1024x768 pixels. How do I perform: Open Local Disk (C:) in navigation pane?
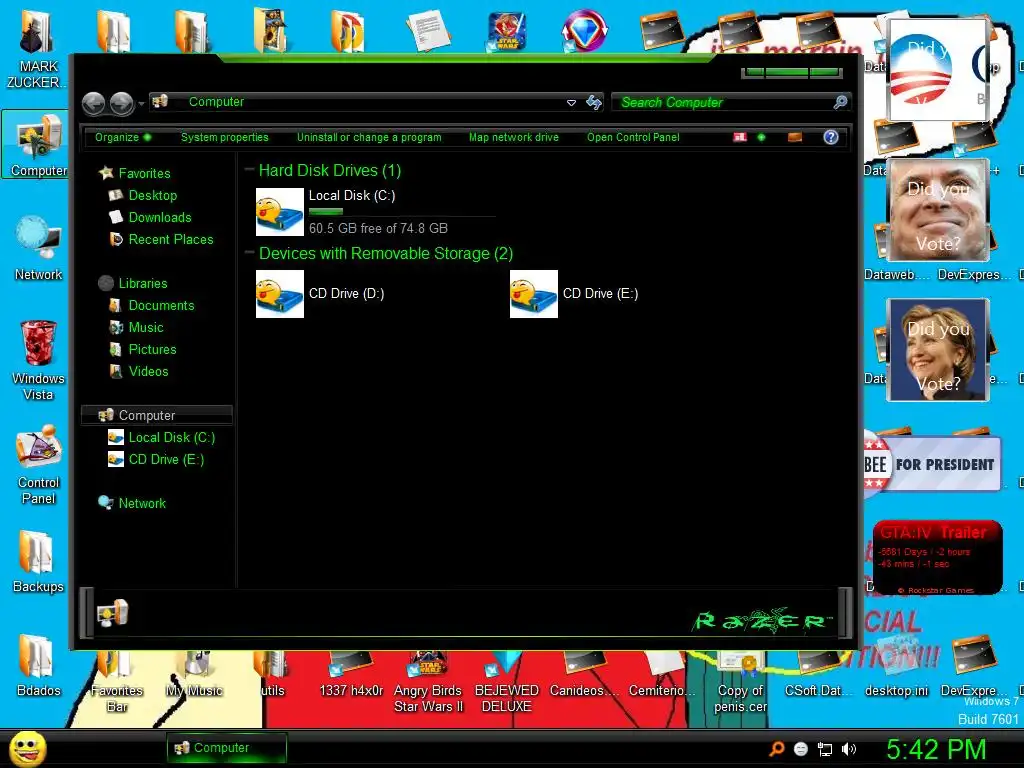click(171, 438)
